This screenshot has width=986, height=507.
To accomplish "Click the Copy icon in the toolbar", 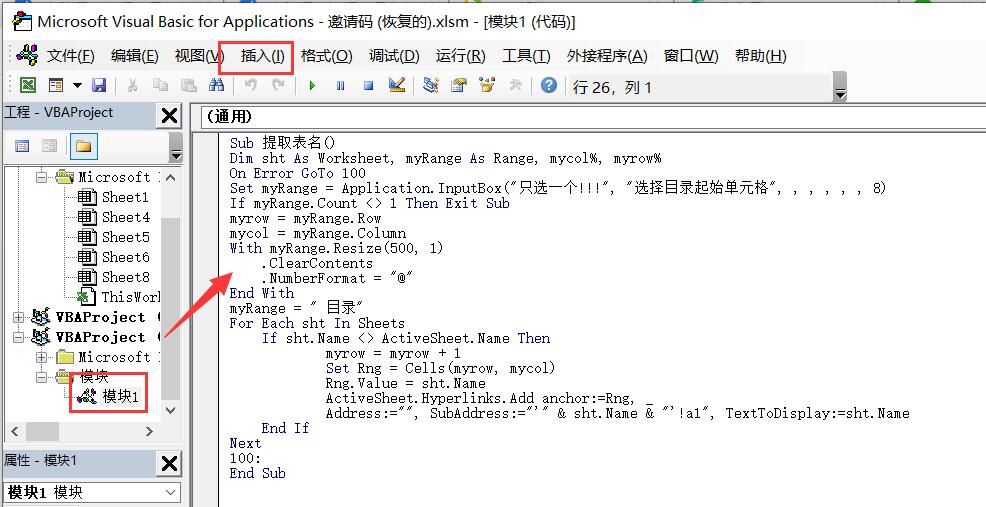I will (x=160, y=85).
